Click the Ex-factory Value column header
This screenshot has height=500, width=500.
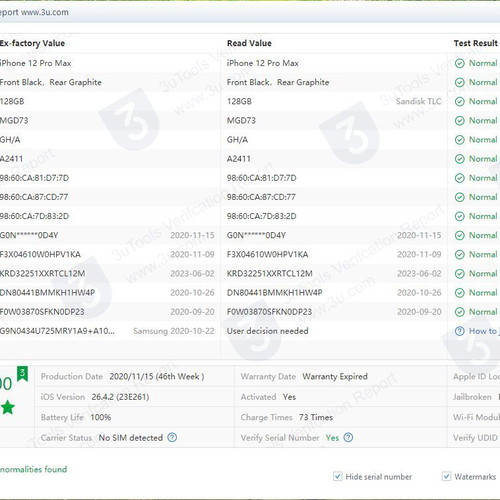tap(32, 43)
